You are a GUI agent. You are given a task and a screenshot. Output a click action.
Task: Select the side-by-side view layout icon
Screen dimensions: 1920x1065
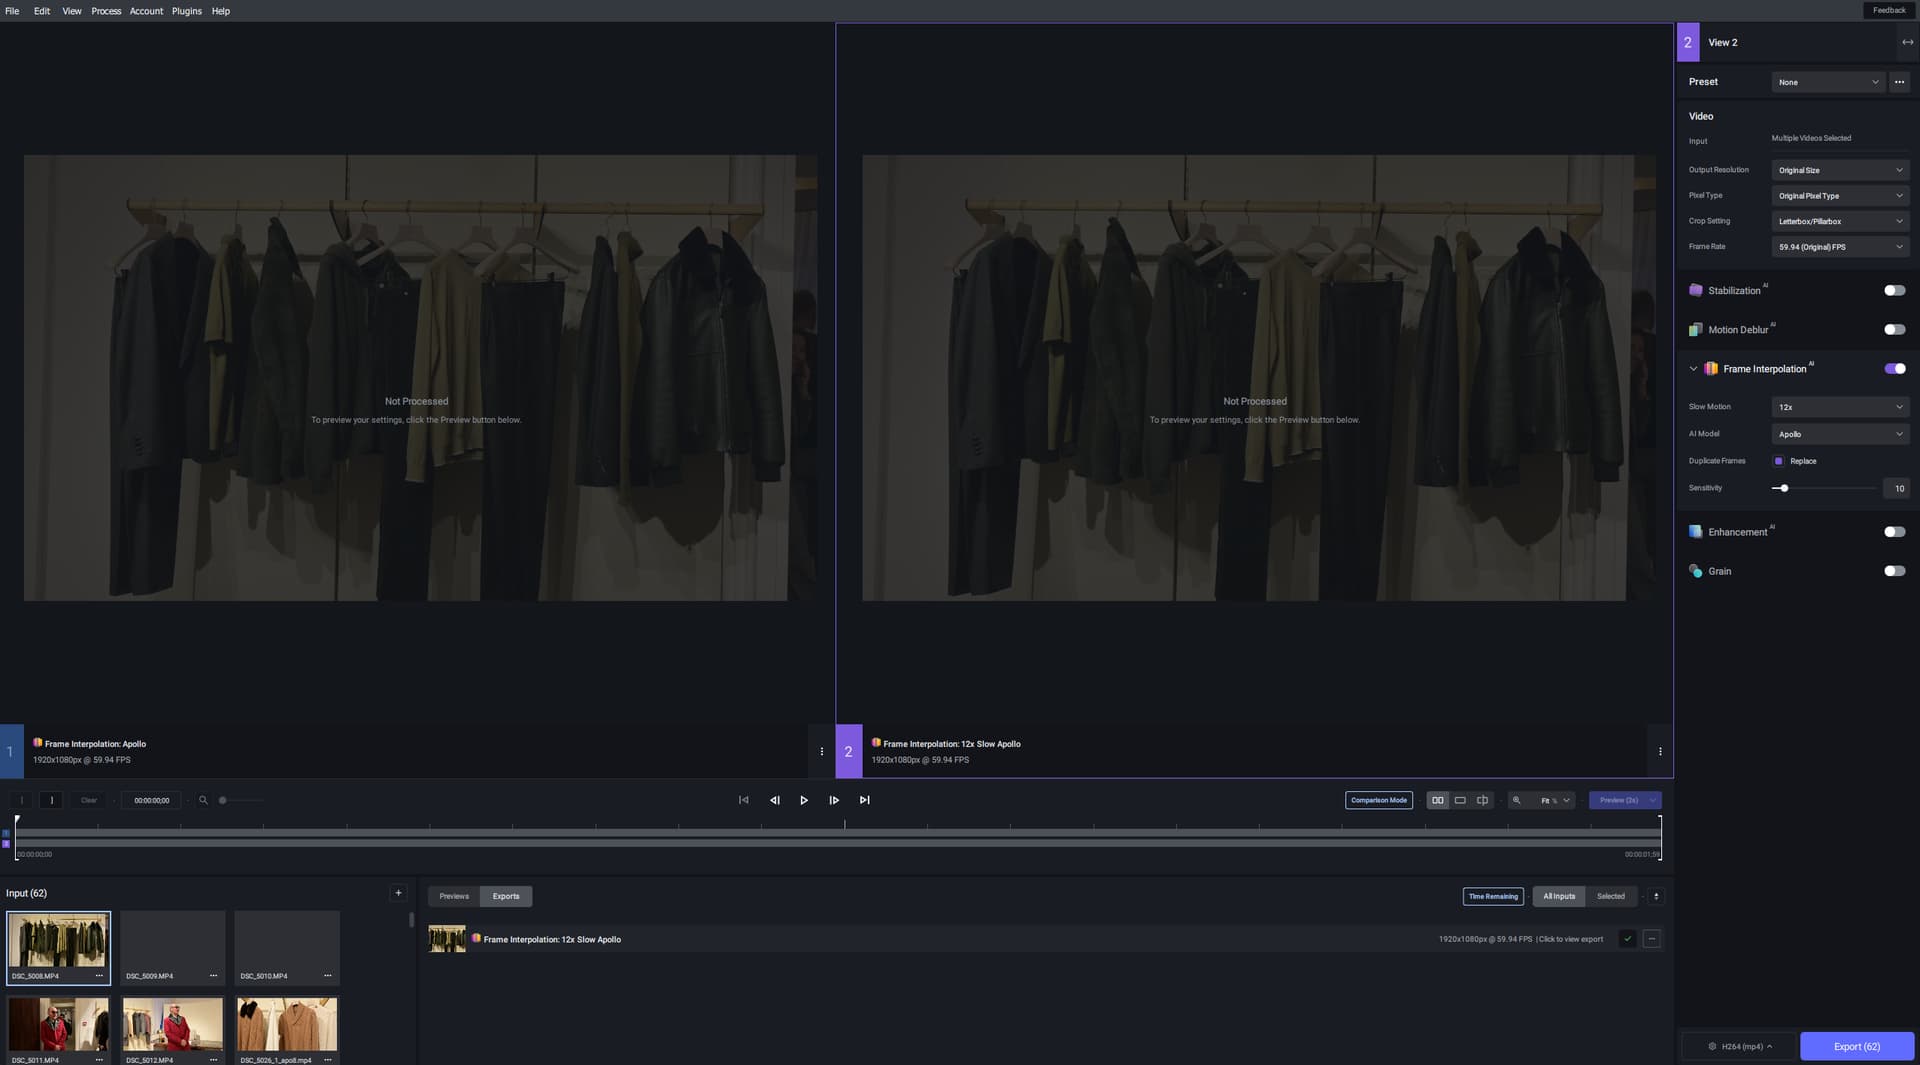pos(1437,800)
